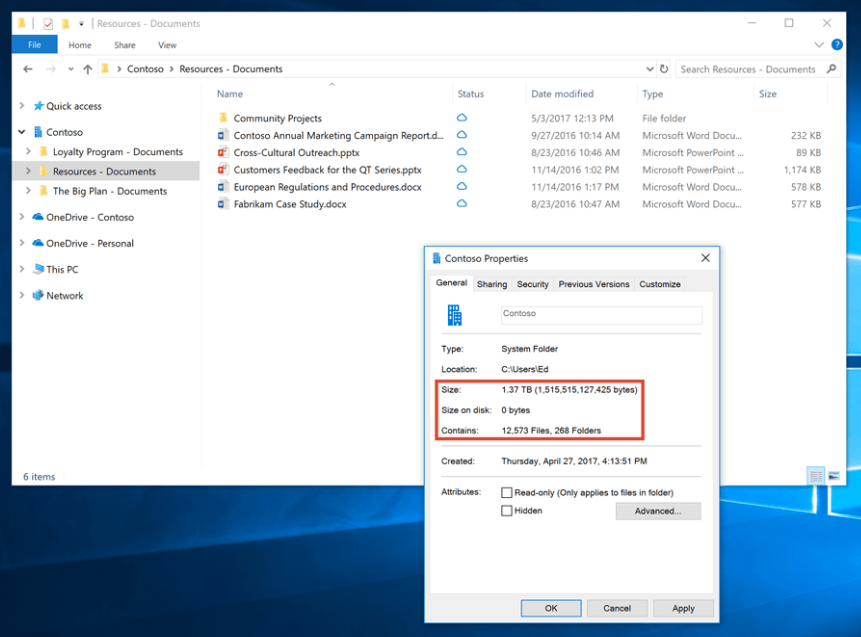Open the Home ribbon tab
Image resolution: width=861 pixels, height=637 pixels.
pos(80,45)
